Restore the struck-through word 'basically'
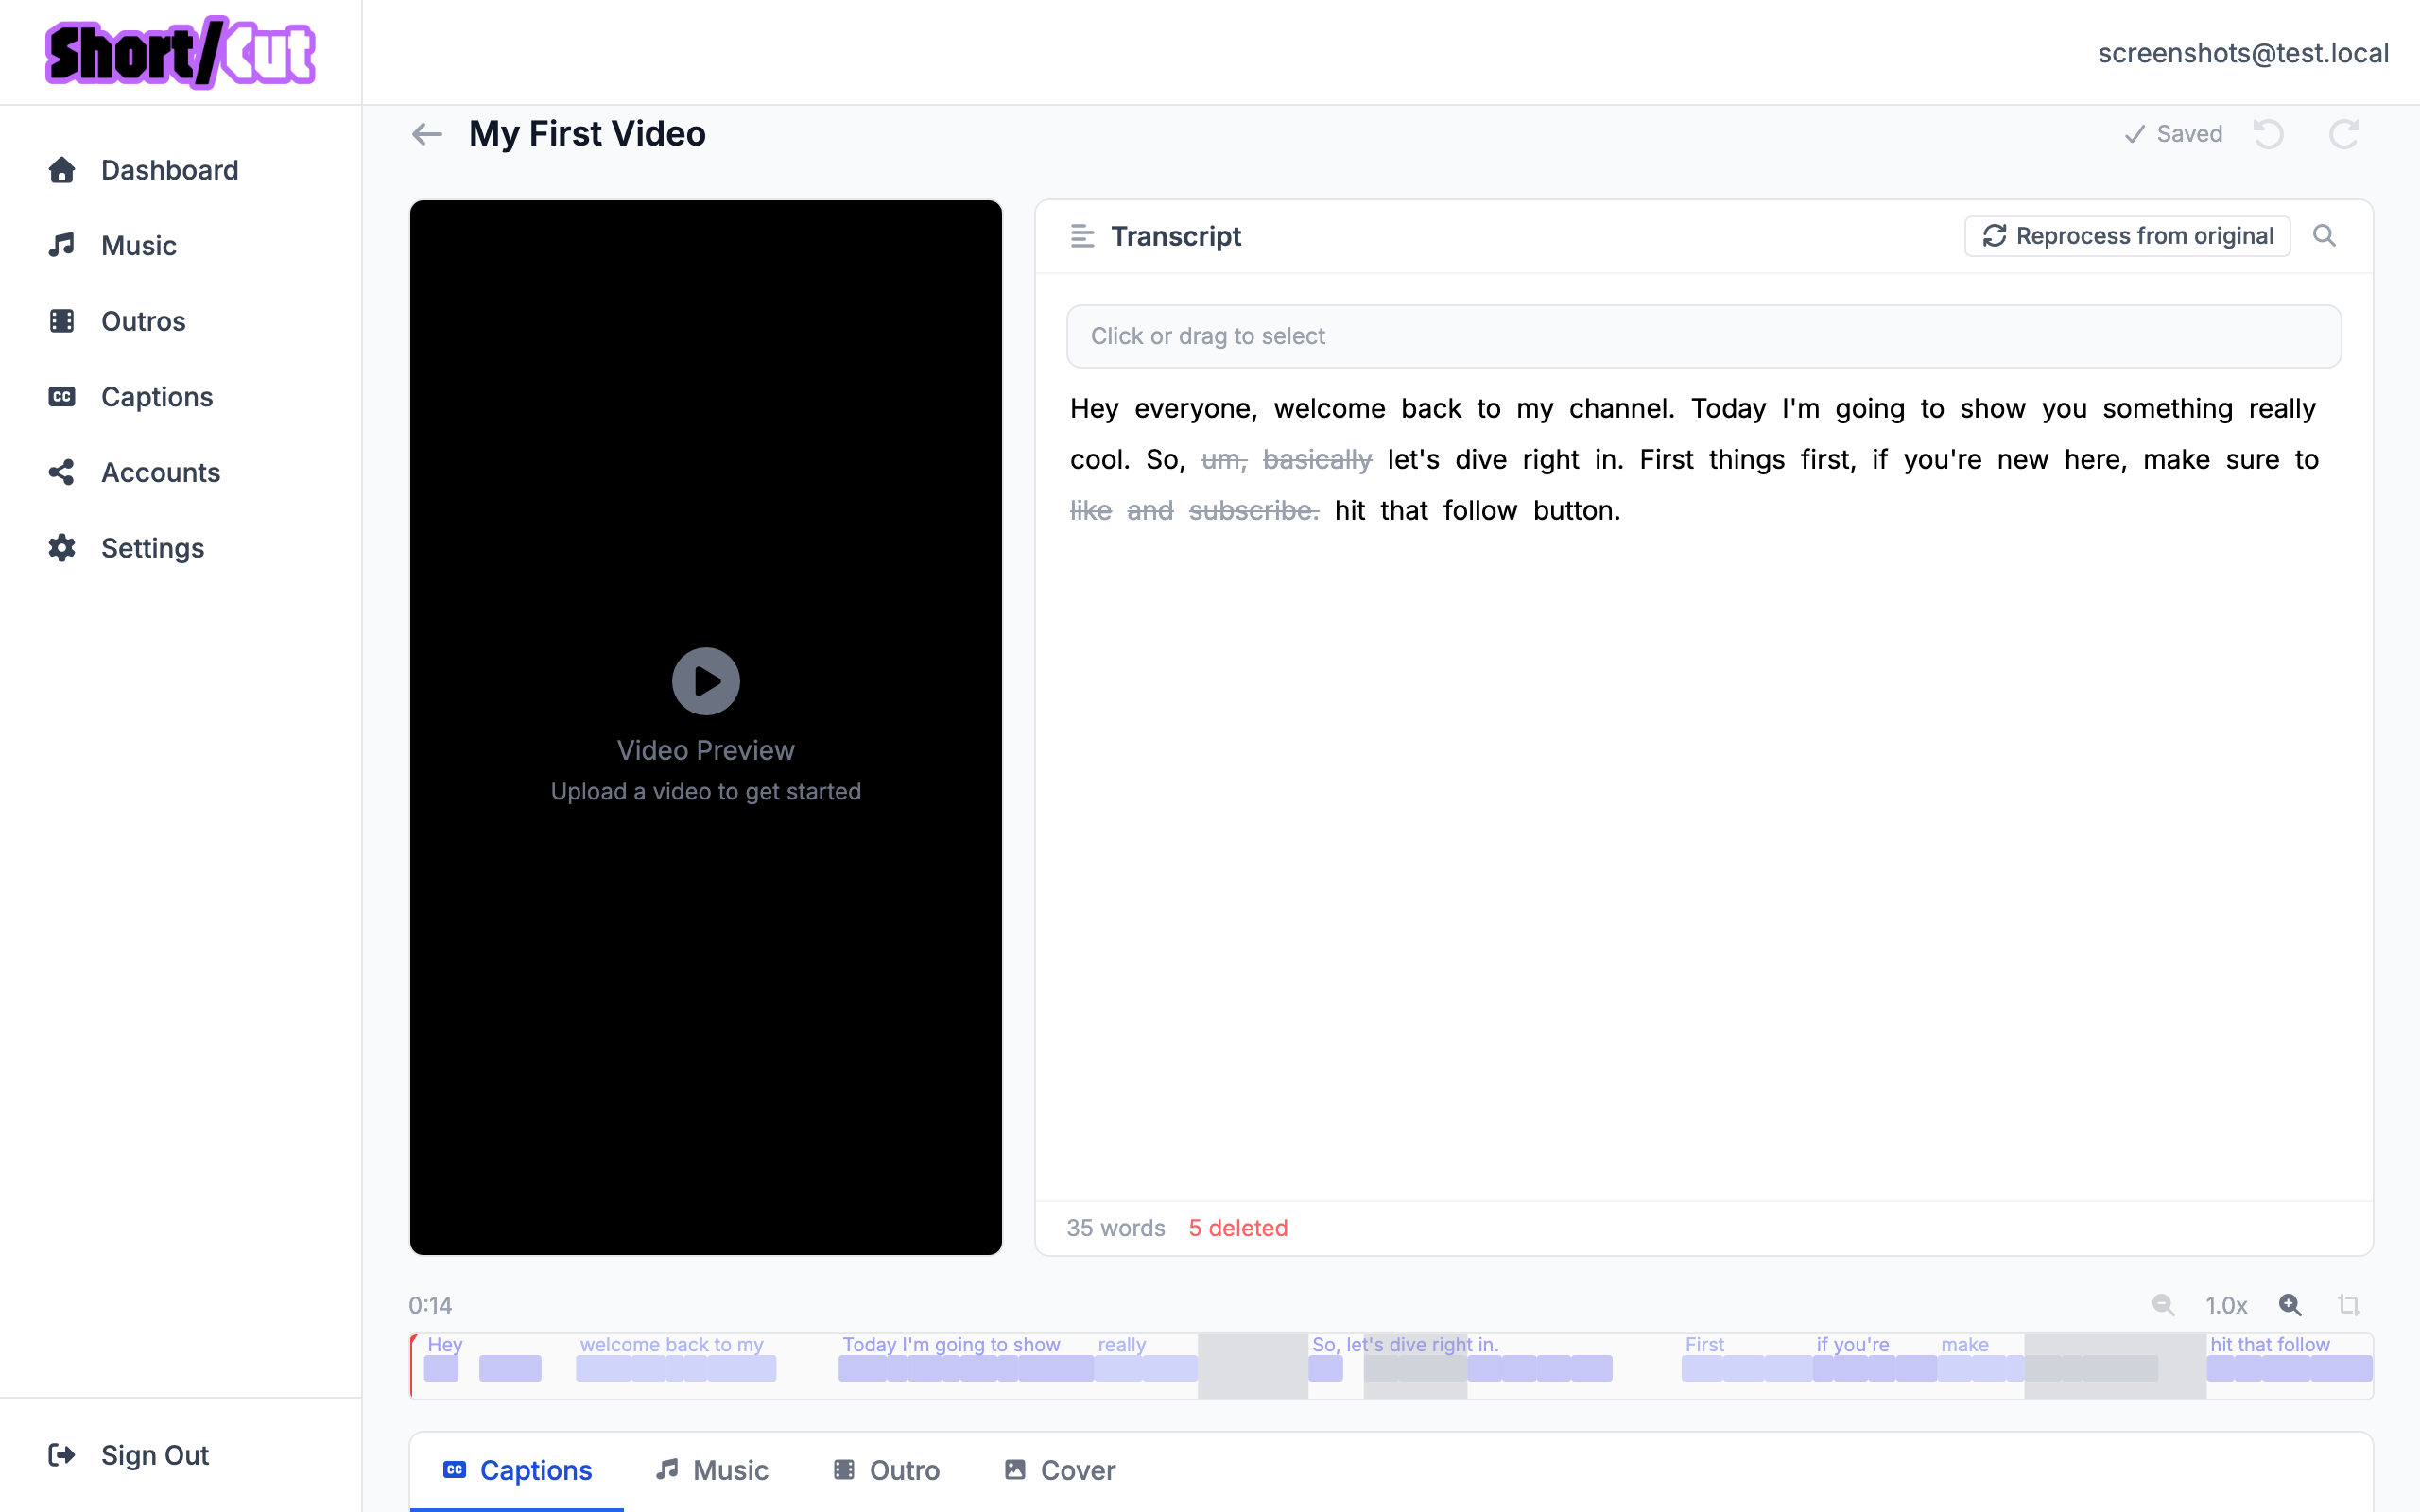Screen dimensions: 2420x1512 [x=1317, y=458]
